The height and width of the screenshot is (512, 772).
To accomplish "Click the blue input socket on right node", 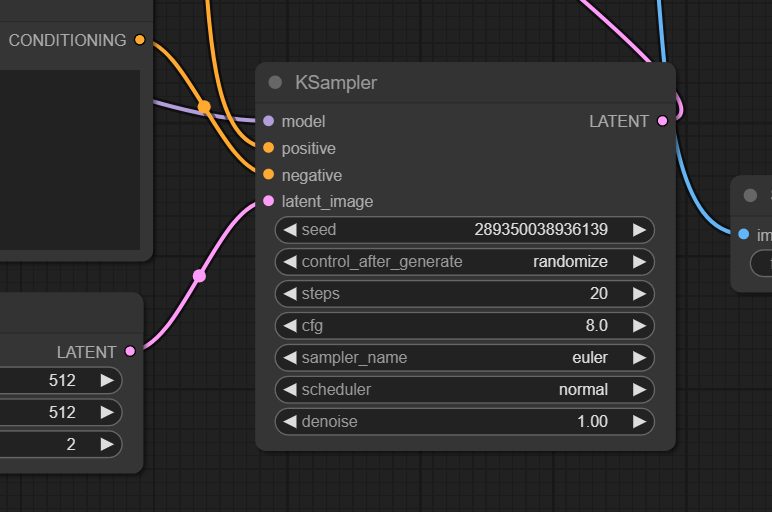I will 744,234.
